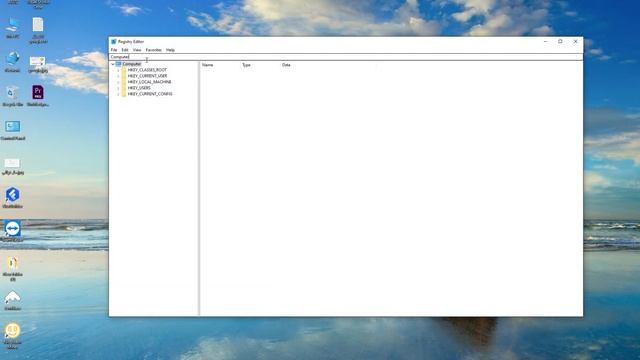Click the folder icon beside HKEY_CURRENT_USER

[x=124, y=76]
